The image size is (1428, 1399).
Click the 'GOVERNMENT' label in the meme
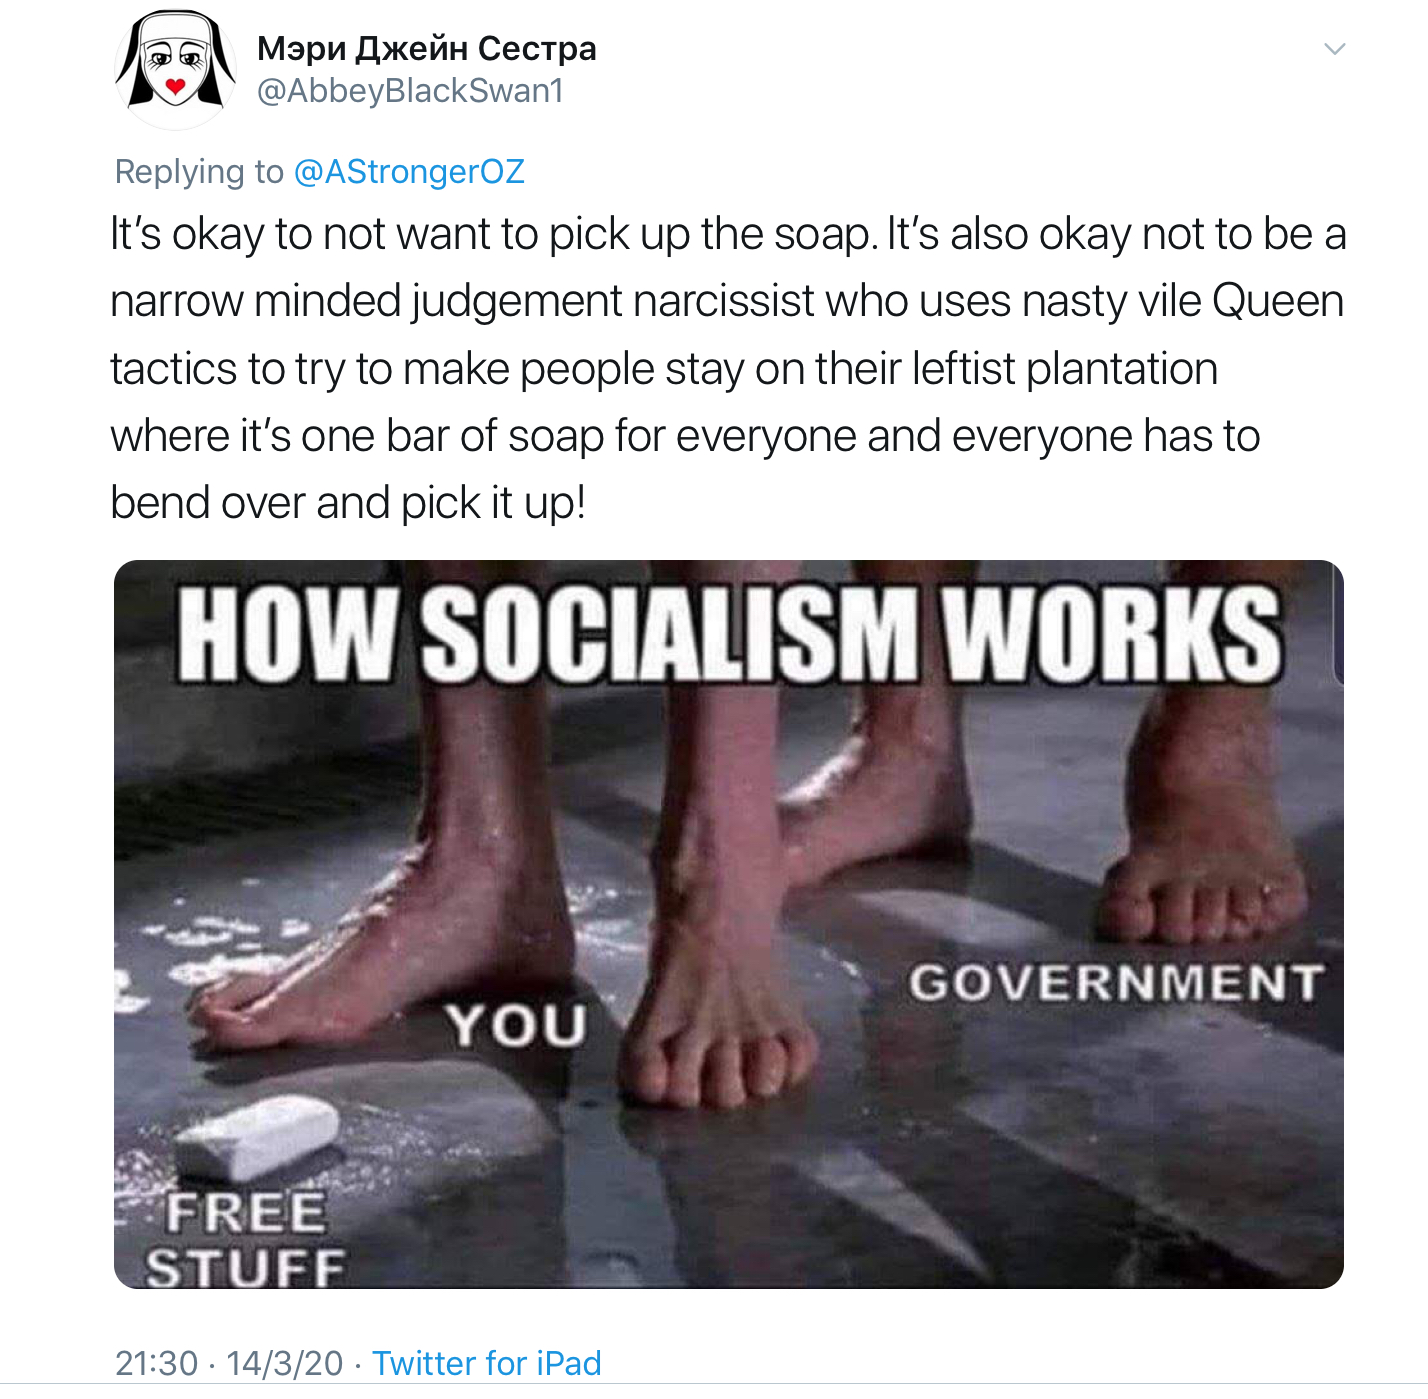point(1116,983)
